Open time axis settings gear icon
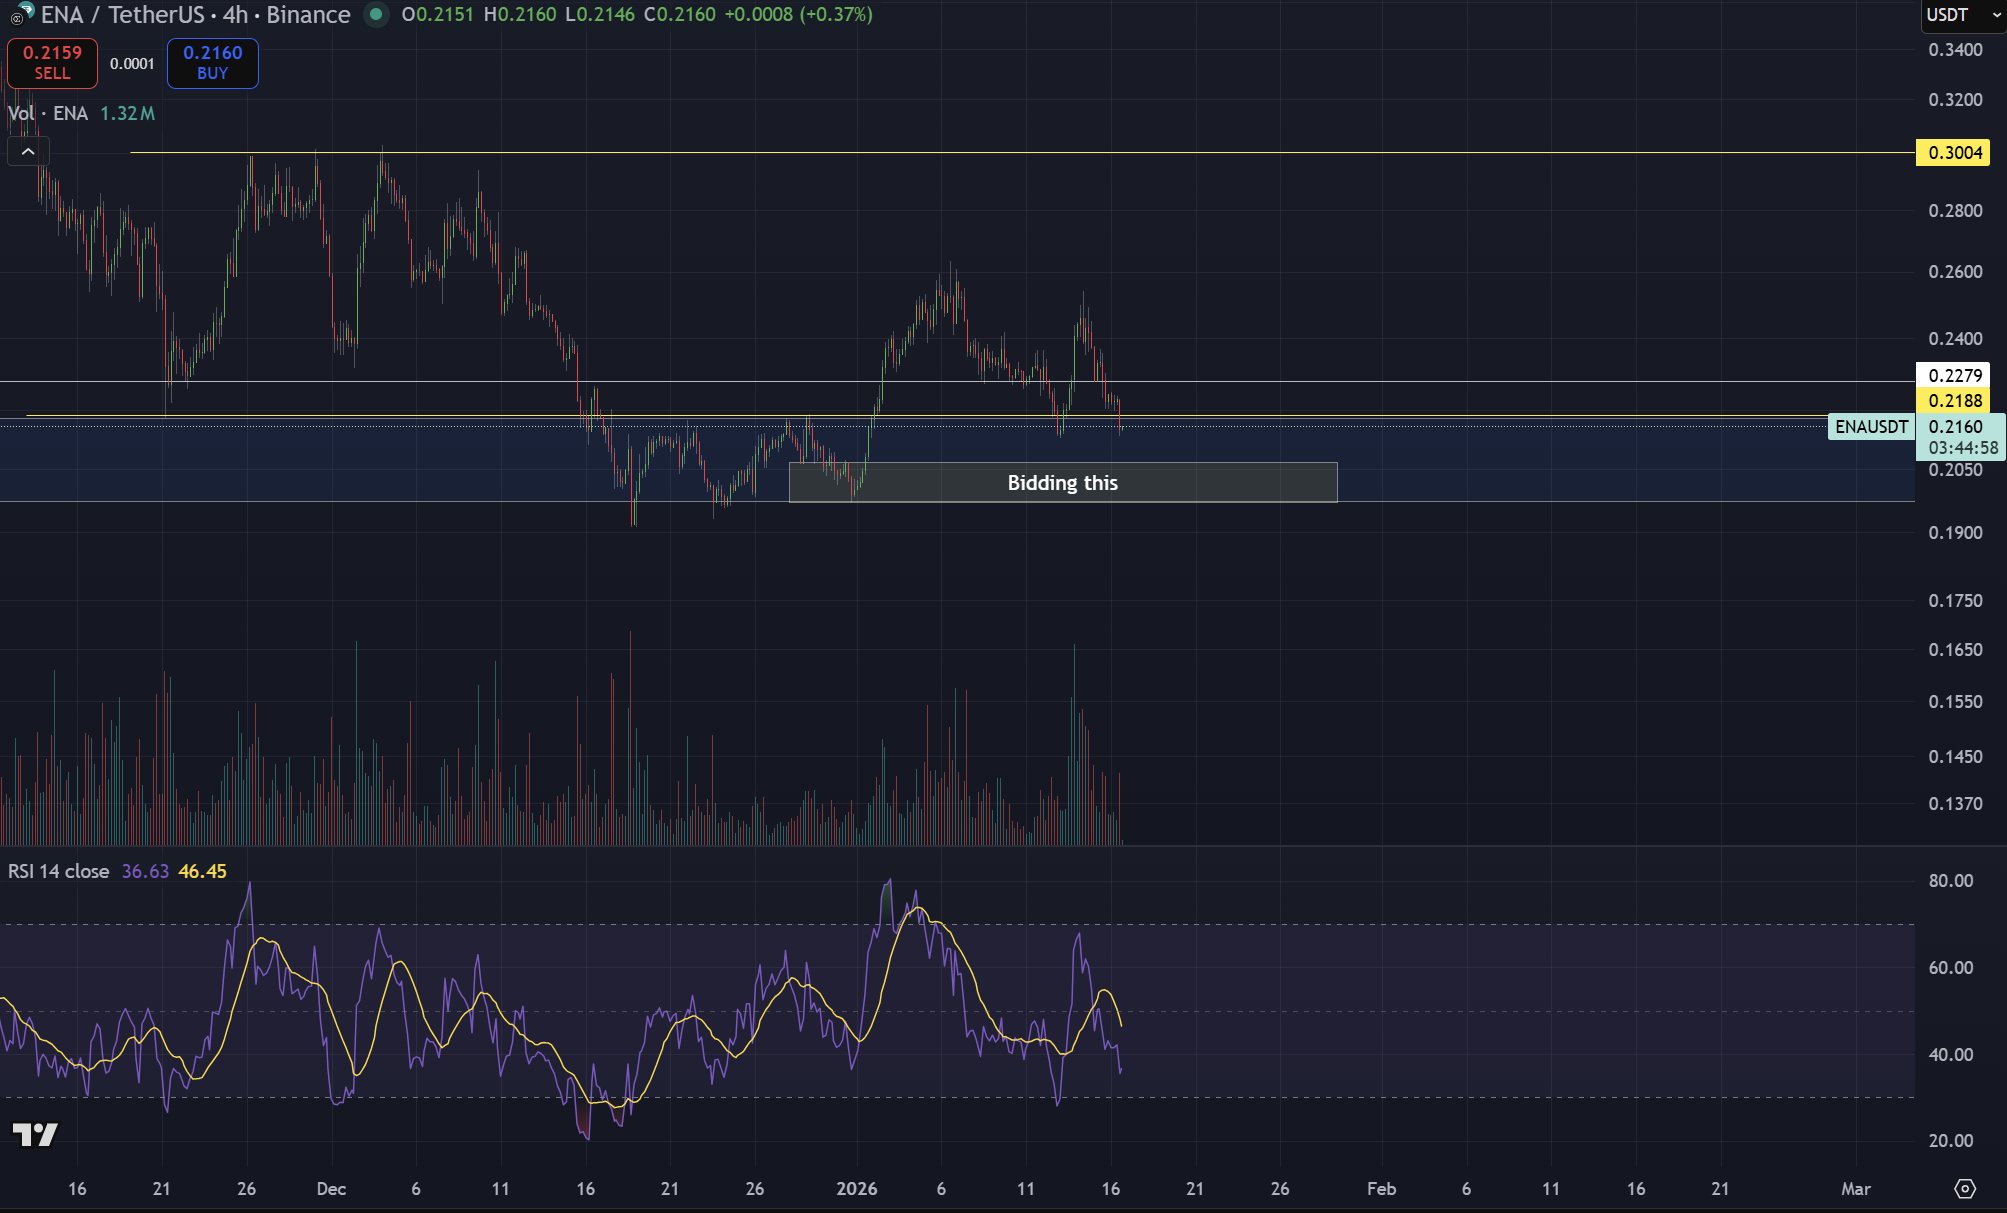The width and height of the screenshot is (2007, 1213). click(1965, 1188)
